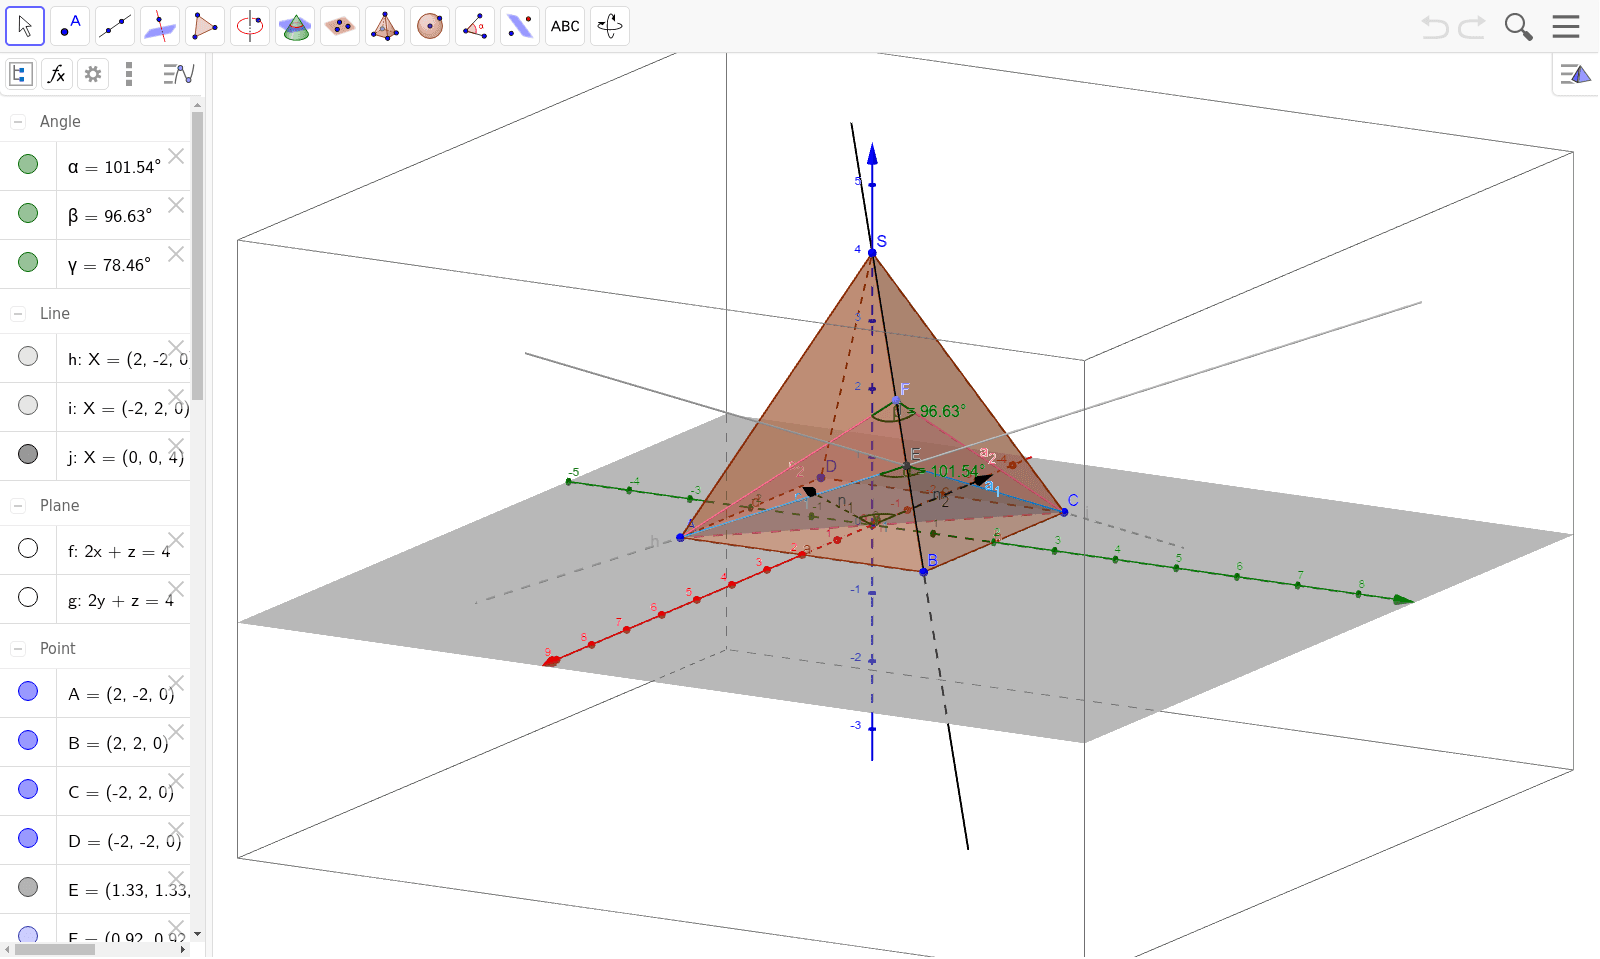Collapse the Line group
The width and height of the screenshot is (1600, 959).
18,314
